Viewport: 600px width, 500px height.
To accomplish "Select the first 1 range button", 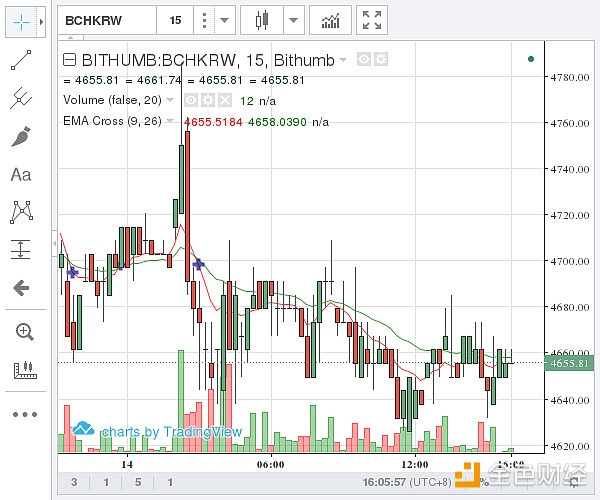I will [x=106, y=482].
